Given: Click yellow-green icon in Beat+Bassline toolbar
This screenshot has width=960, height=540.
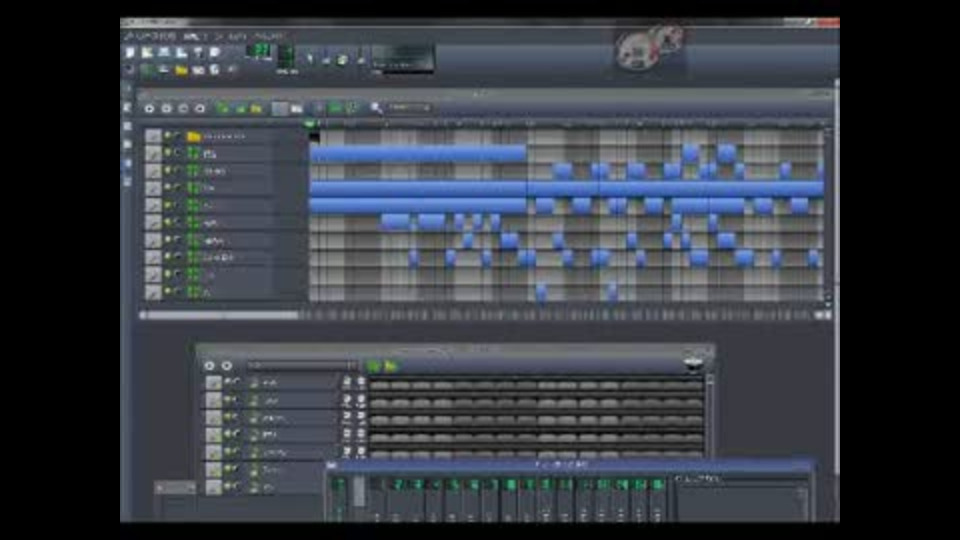Looking at the screenshot, I should [391, 366].
